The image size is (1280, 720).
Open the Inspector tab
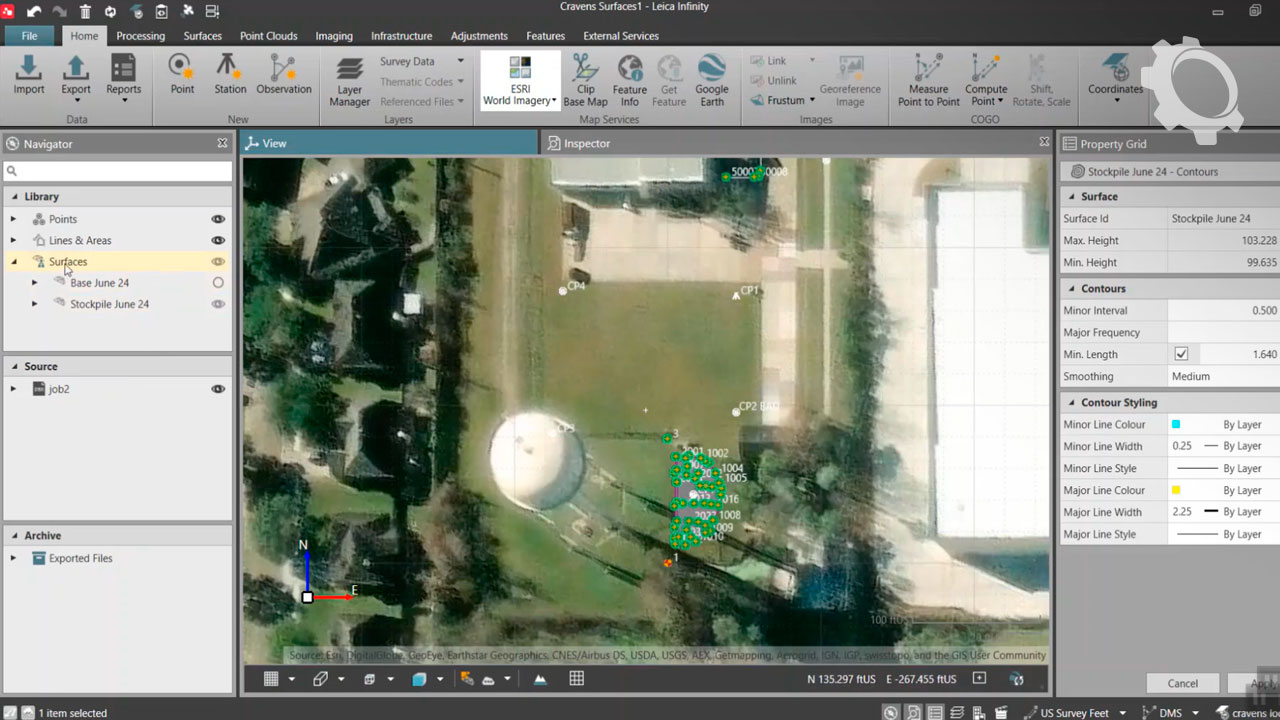click(x=586, y=144)
